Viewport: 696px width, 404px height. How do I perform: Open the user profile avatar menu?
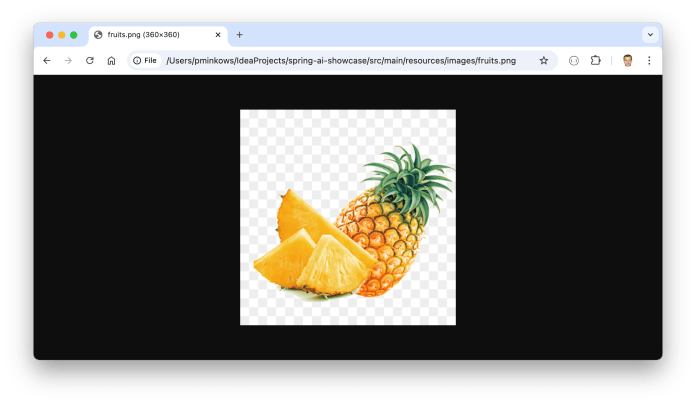tap(627, 61)
